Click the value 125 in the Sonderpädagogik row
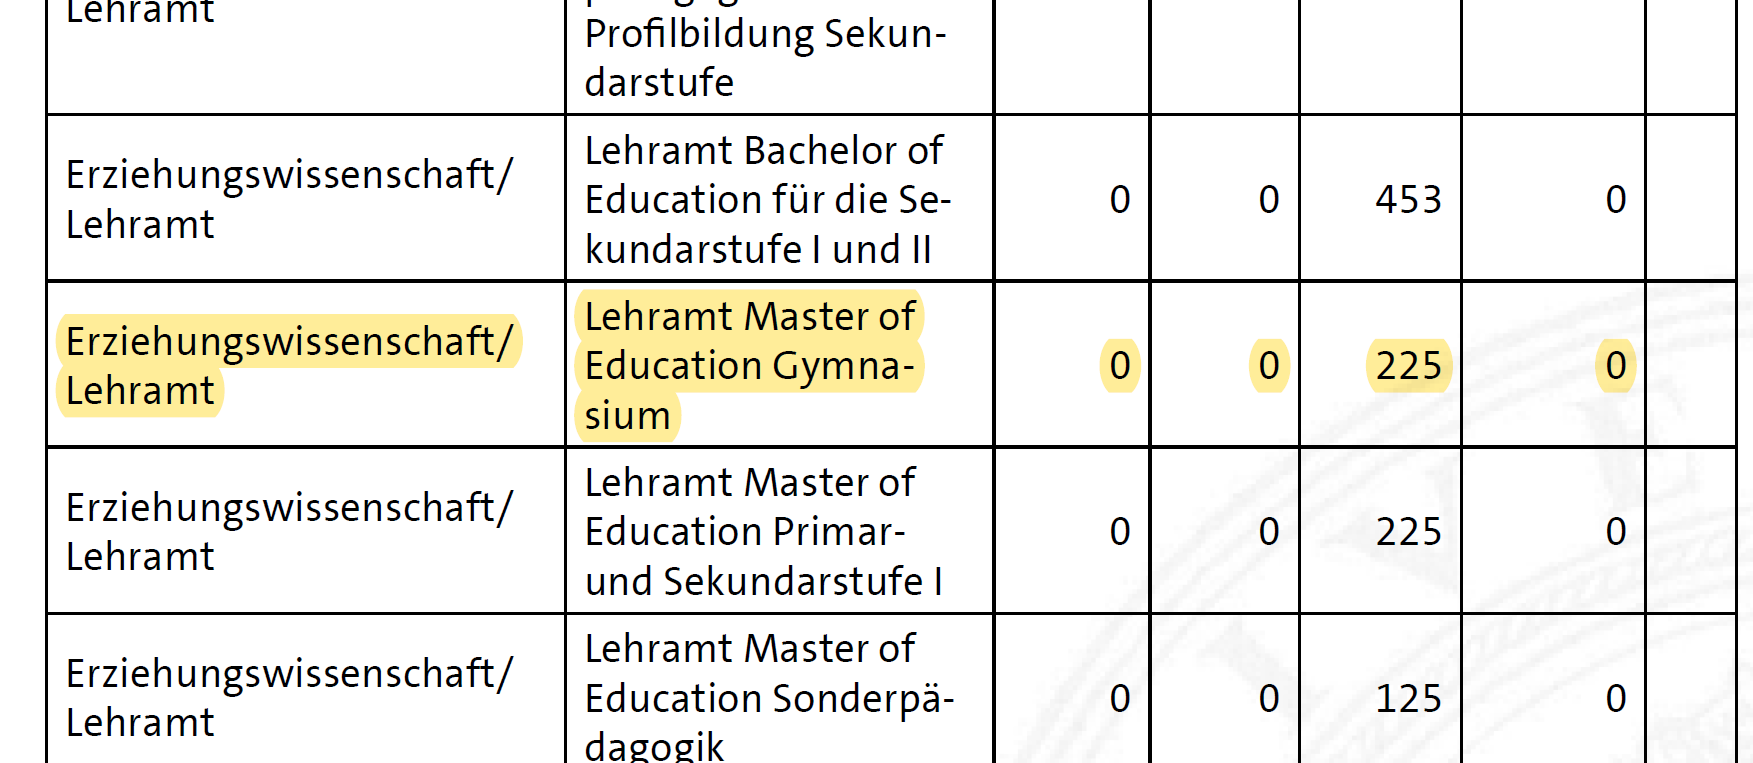This screenshot has height=763, width=1753. pyautogui.click(x=1408, y=698)
